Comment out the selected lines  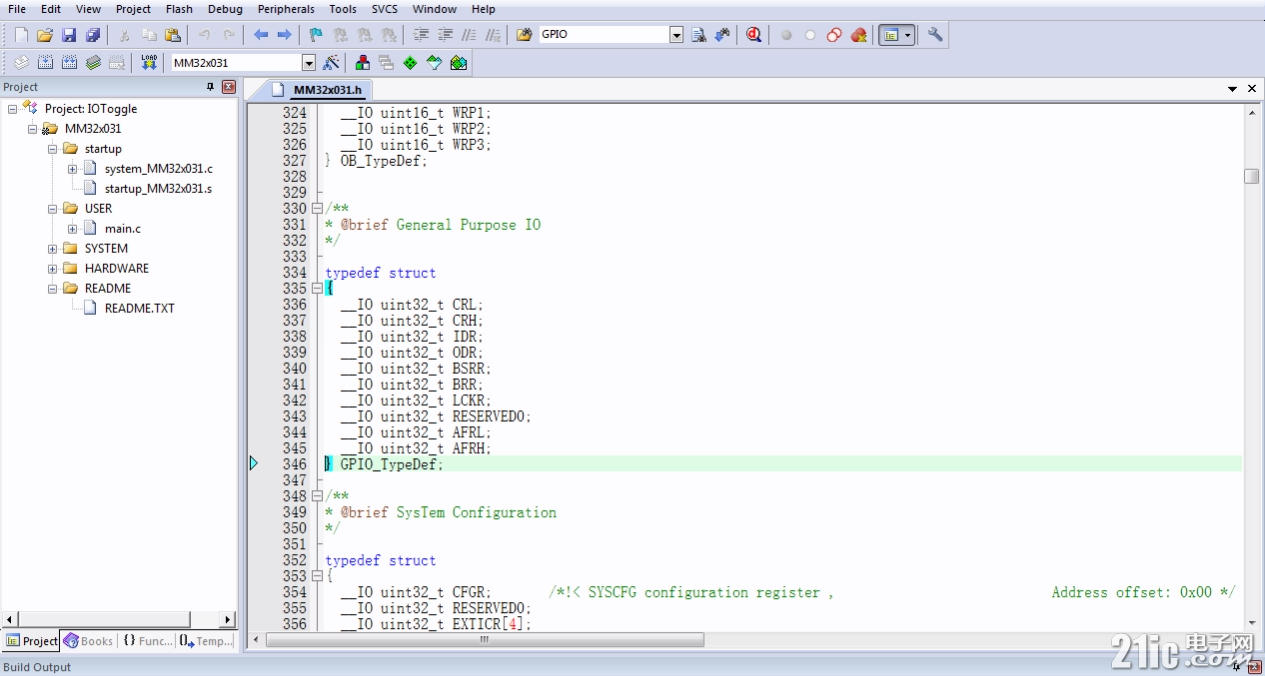pyautogui.click(x=469, y=35)
